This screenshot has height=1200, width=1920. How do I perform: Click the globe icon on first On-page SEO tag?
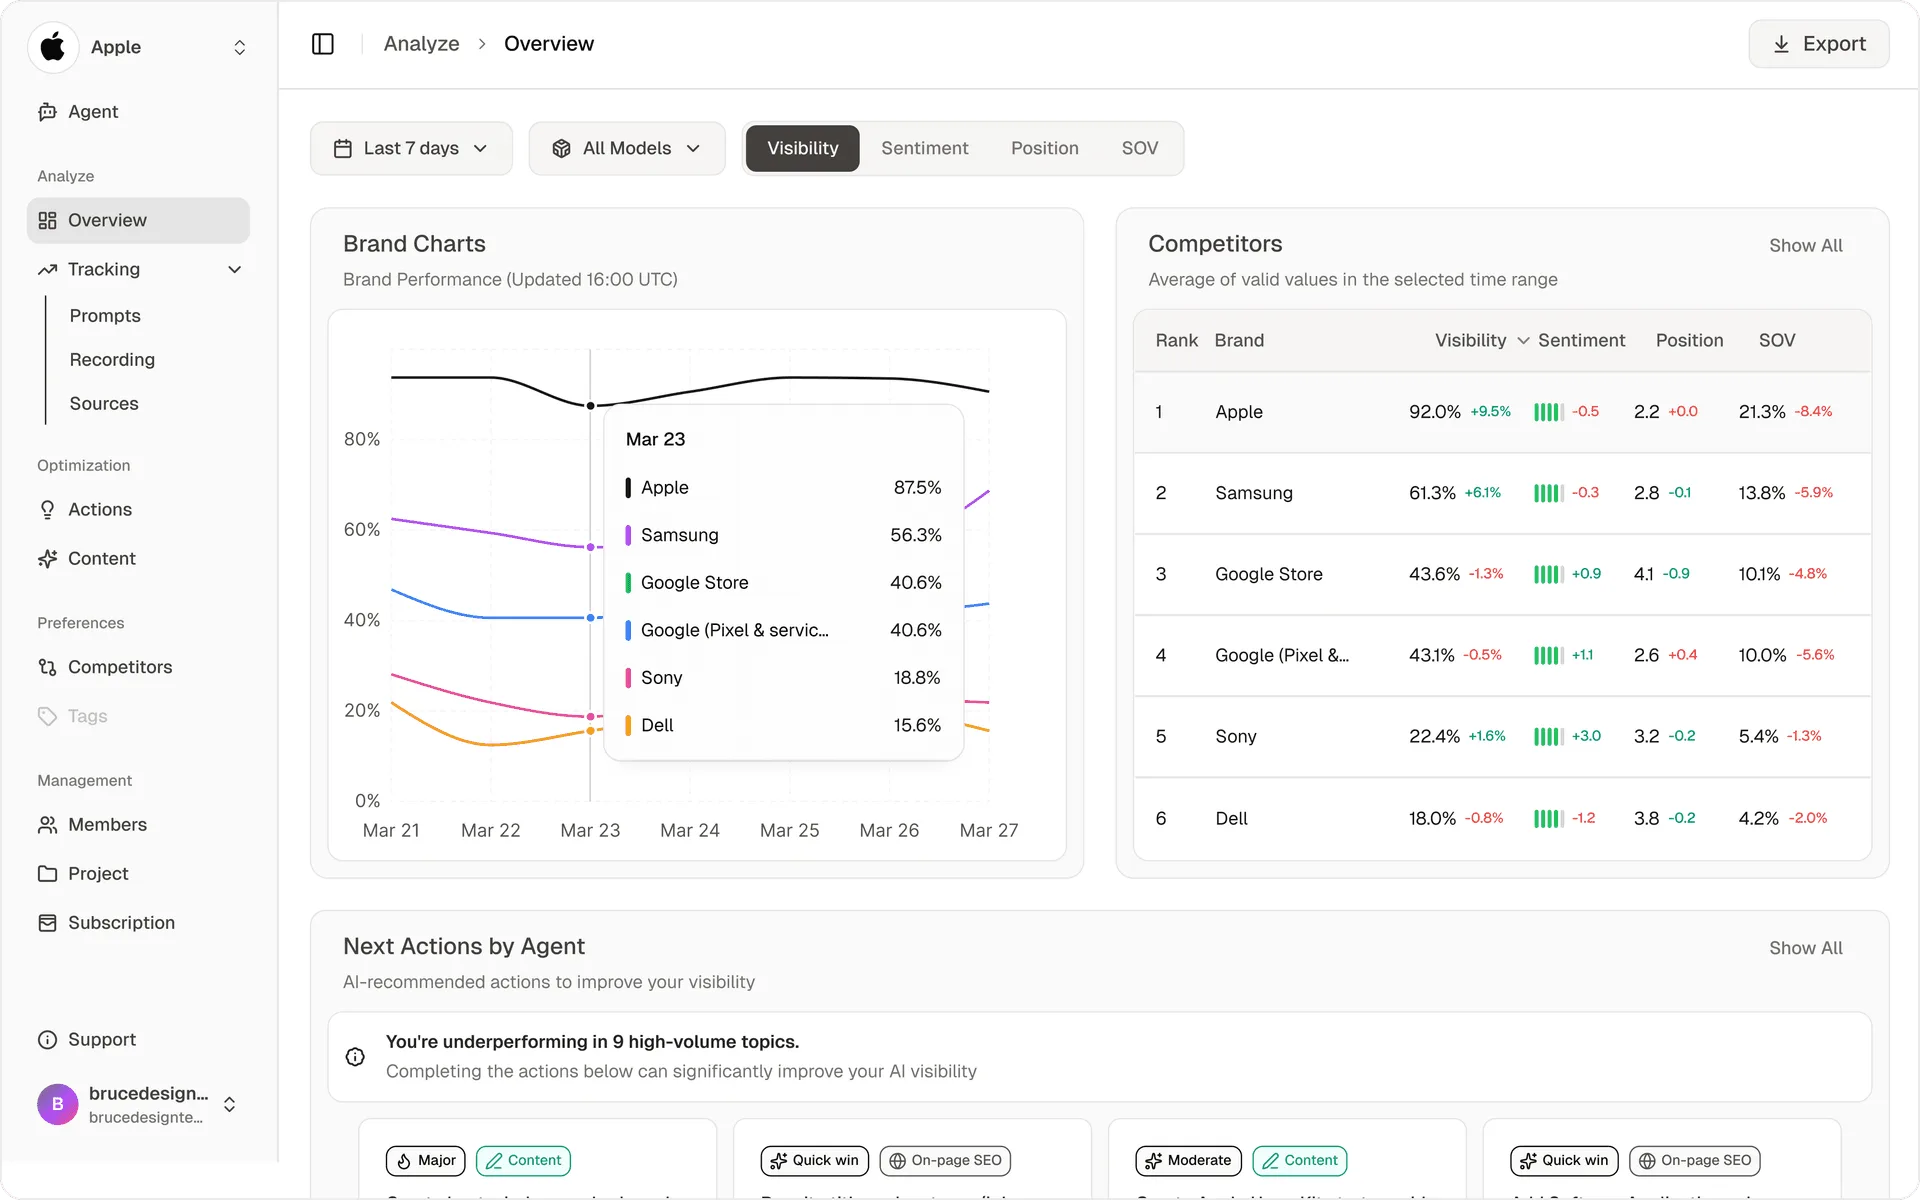coord(898,1161)
